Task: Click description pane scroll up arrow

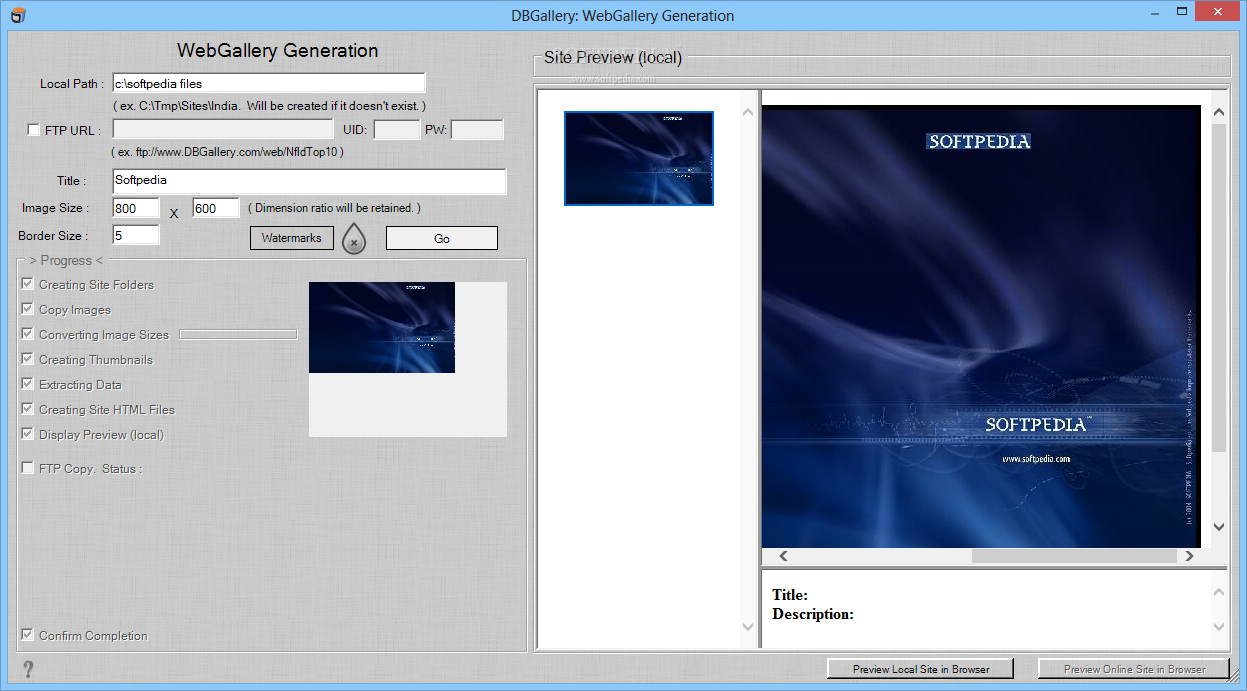Action: [1219, 592]
